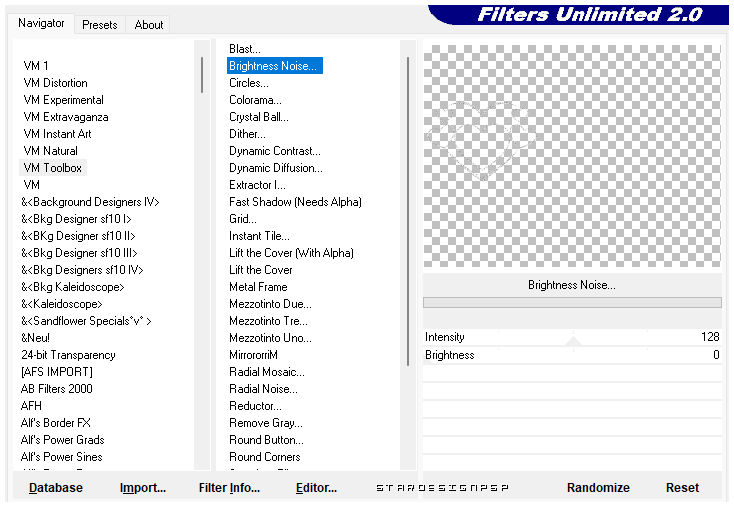
Task: Choose the Dynamic Diffusion... filter
Action: click(275, 168)
